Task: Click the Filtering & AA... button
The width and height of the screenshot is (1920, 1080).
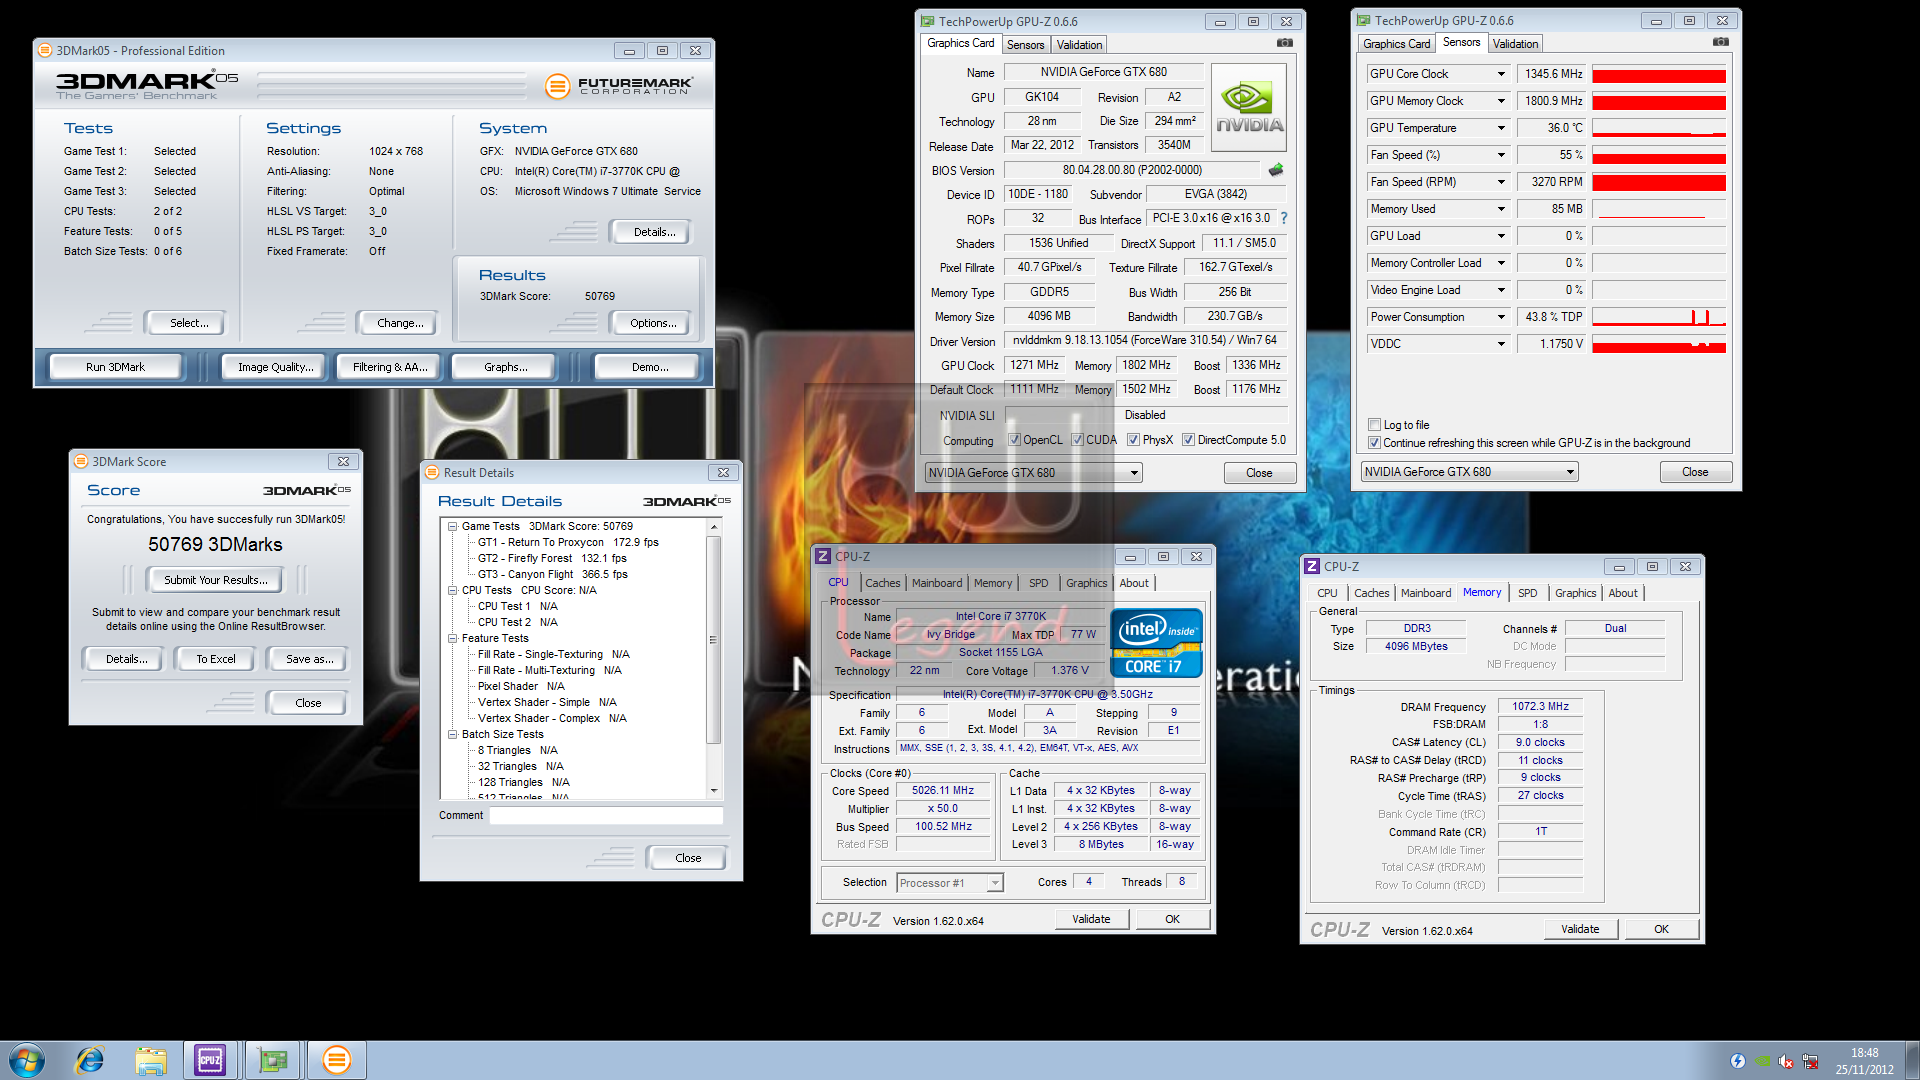Action: tap(390, 367)
